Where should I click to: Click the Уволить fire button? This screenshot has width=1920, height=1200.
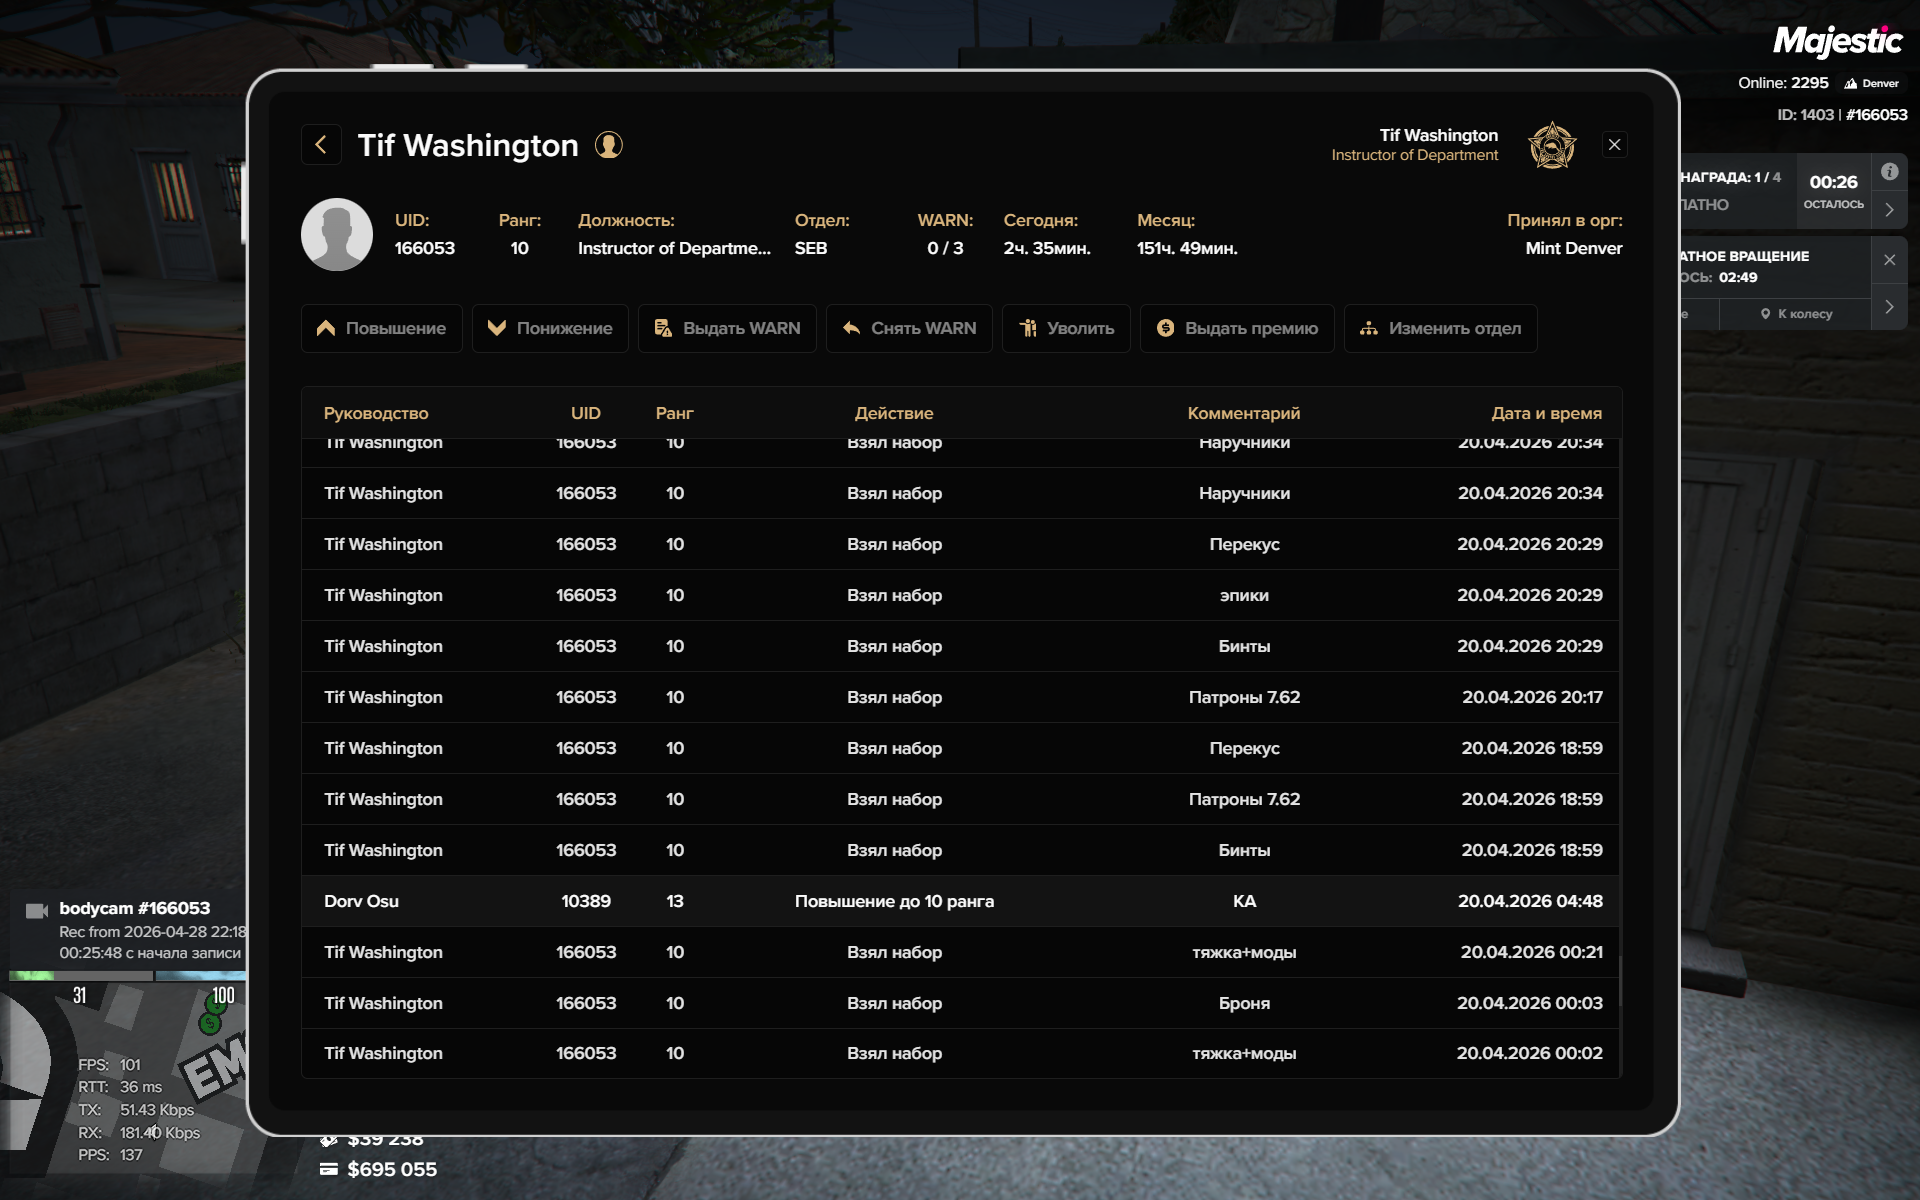point(1066,328)
